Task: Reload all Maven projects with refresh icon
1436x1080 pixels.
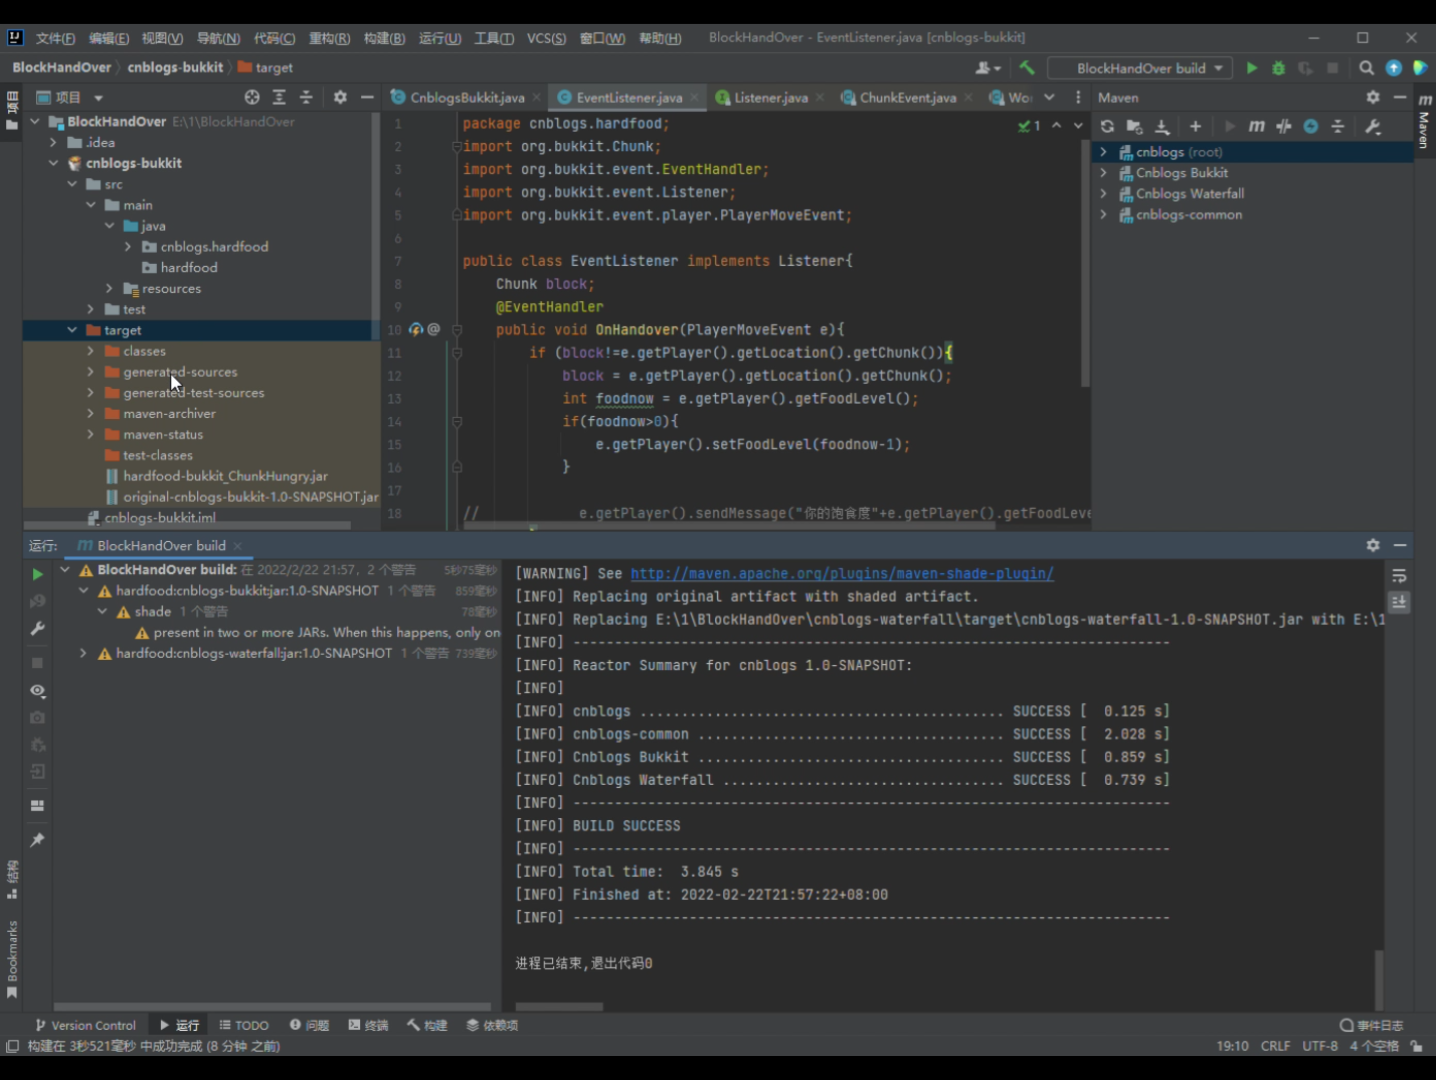Action: (x=1107, y=126)
